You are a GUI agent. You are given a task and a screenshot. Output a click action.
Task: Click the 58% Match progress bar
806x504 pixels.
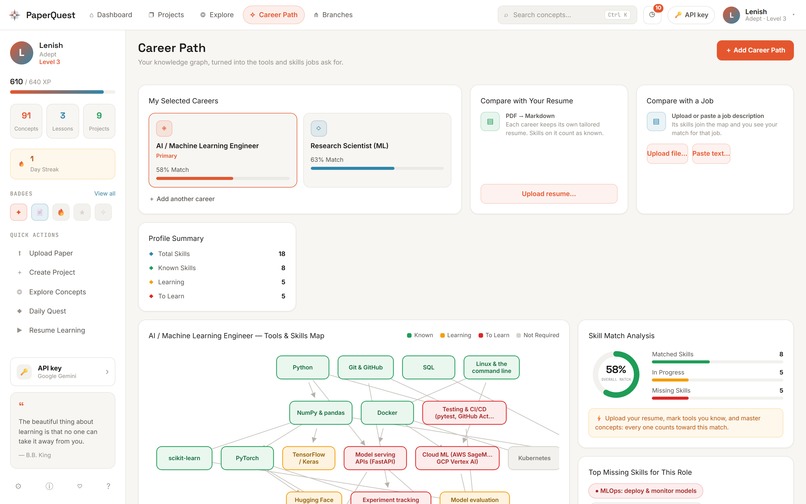[223, 178]
